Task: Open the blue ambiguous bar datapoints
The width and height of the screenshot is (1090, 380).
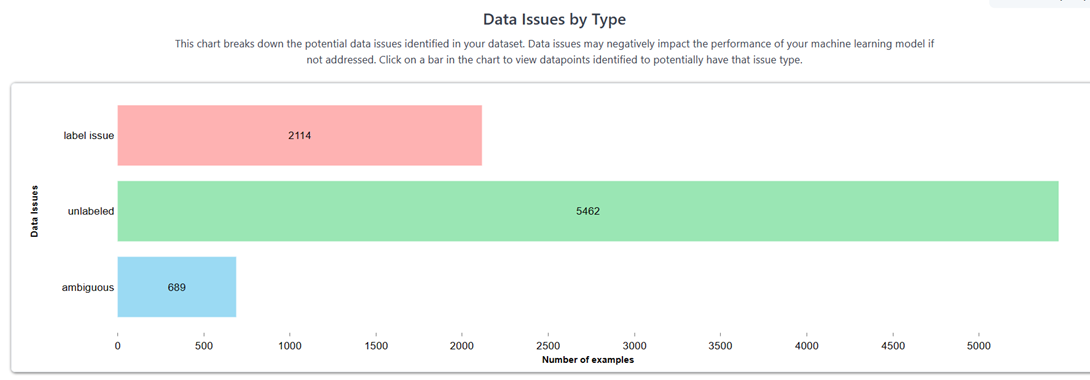Action: (177, 287)
